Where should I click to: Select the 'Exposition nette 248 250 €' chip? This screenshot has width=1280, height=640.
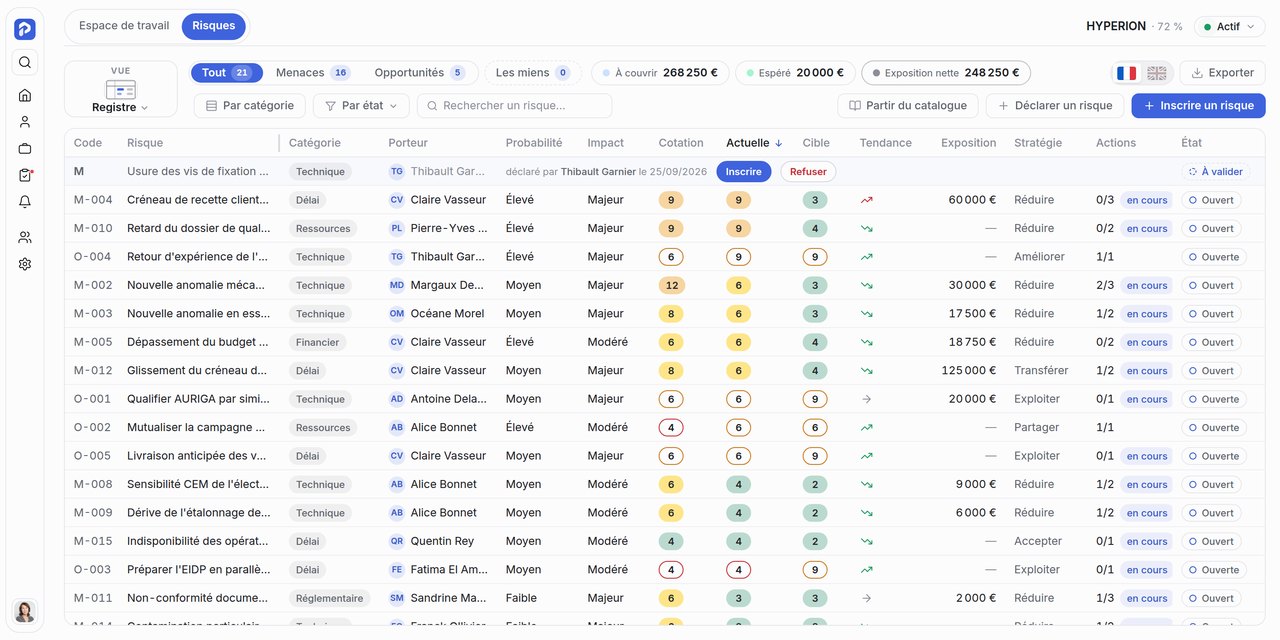(946, 73)
